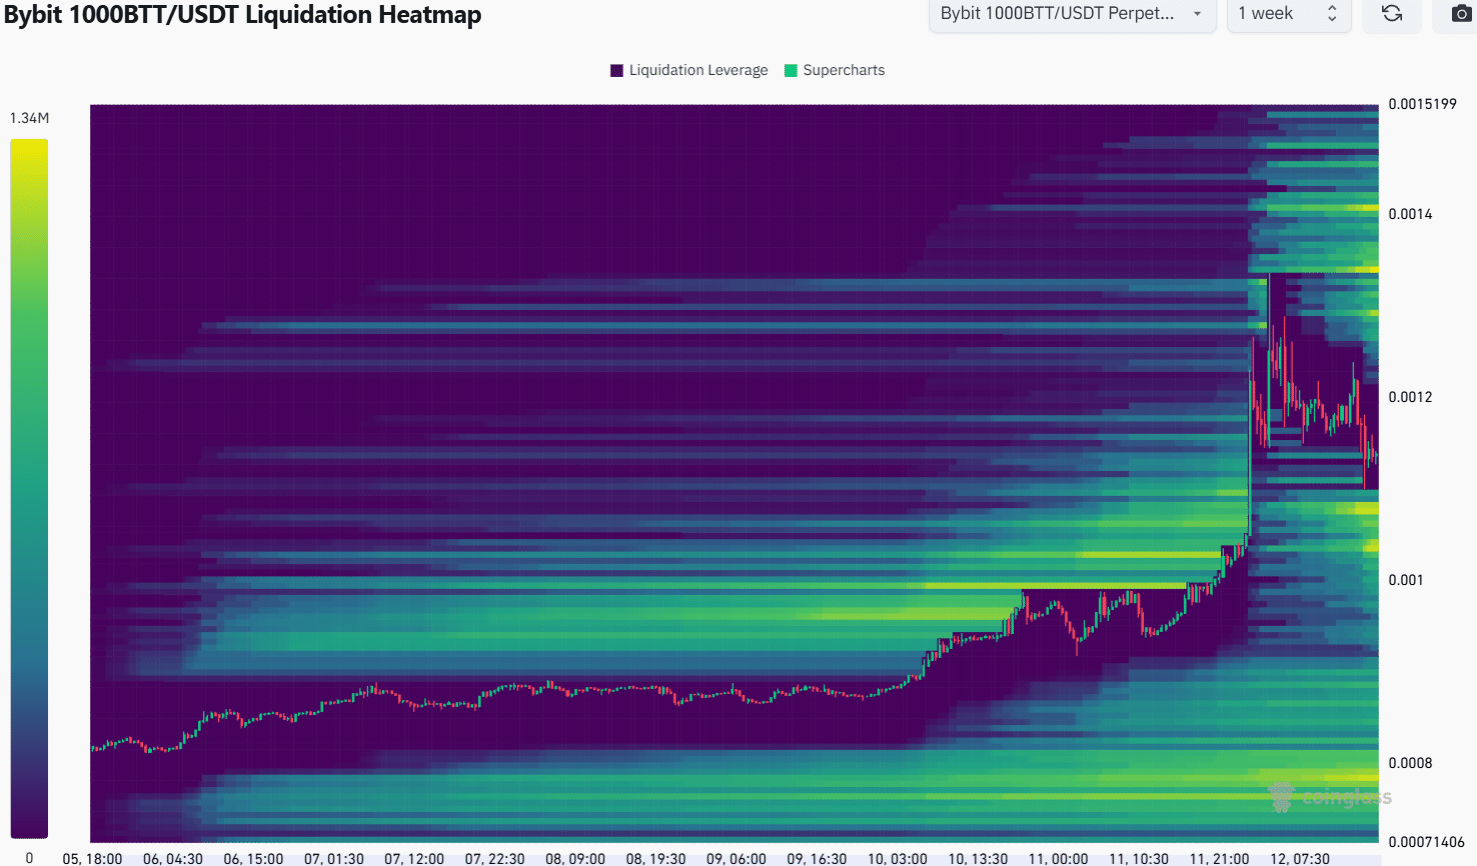The image size is (1477, 866).
Task: Click the coinglass watermark logo
Action: coord(1330,797)
